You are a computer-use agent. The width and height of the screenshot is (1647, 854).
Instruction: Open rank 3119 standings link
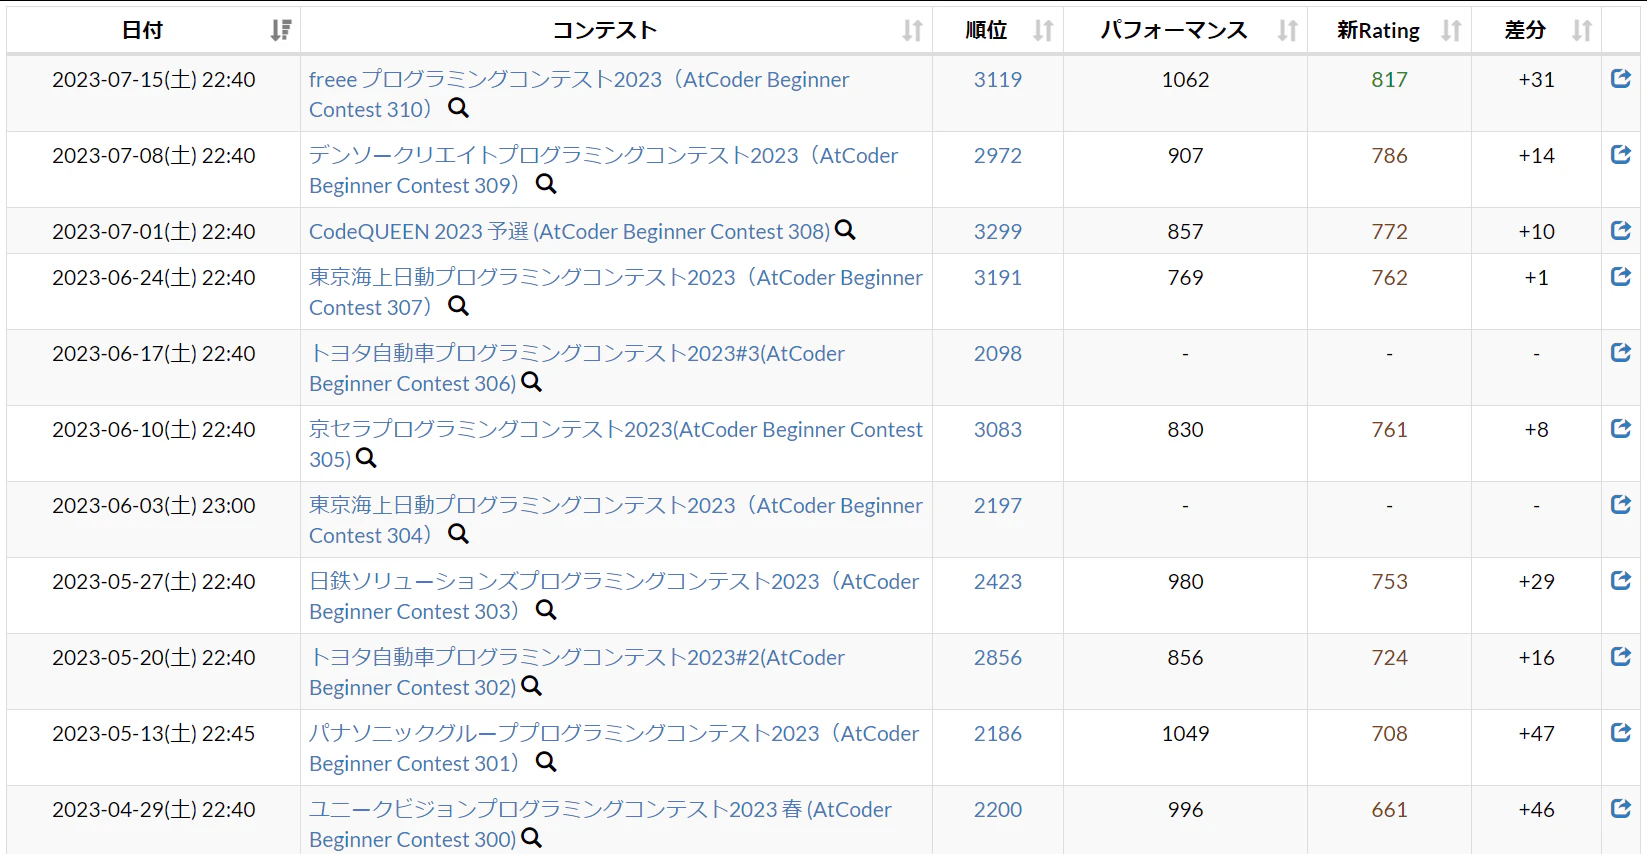pos(998,79)
